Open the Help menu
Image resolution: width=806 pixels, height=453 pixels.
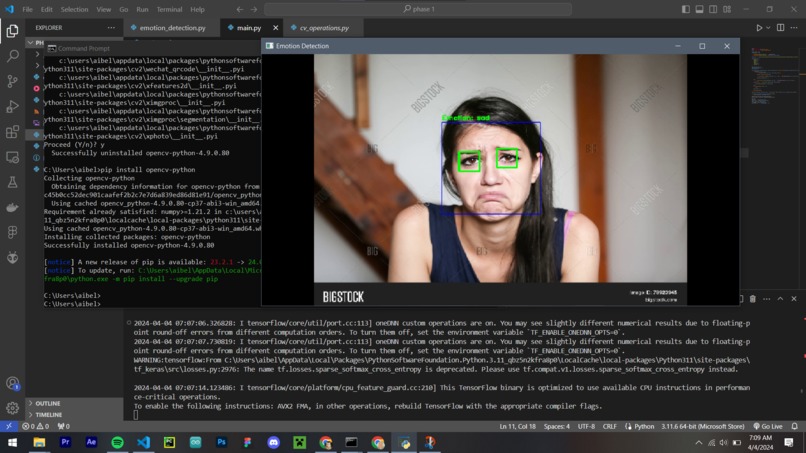[x=197, y=9]
